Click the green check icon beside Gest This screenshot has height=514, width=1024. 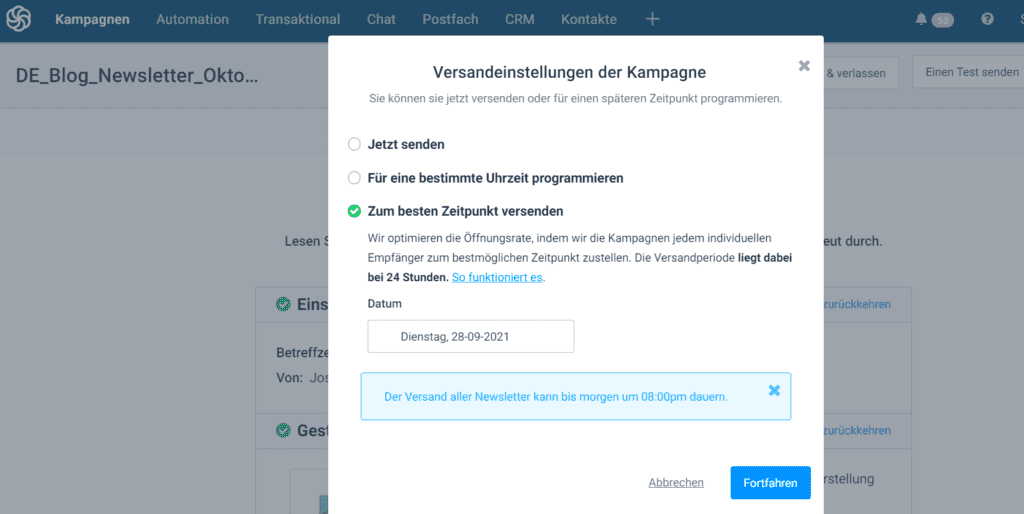point(283,430)
